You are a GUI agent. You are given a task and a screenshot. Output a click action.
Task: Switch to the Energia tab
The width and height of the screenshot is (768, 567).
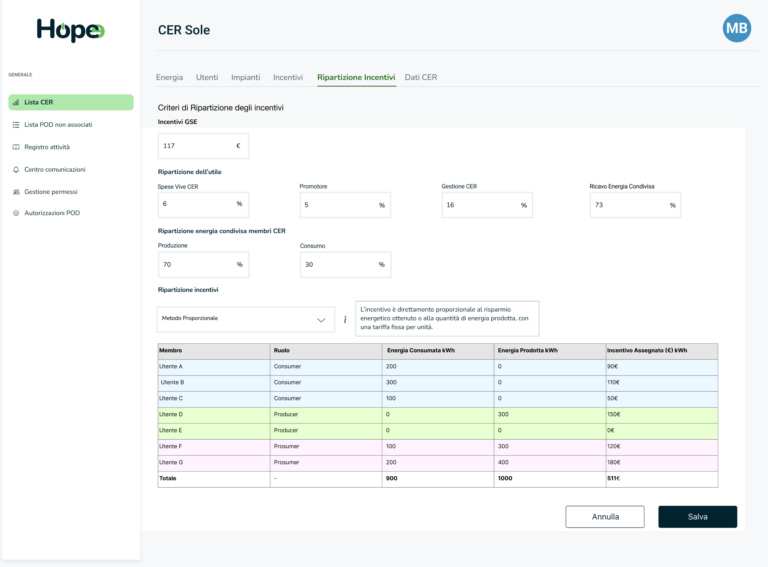[x=169, y=77]
